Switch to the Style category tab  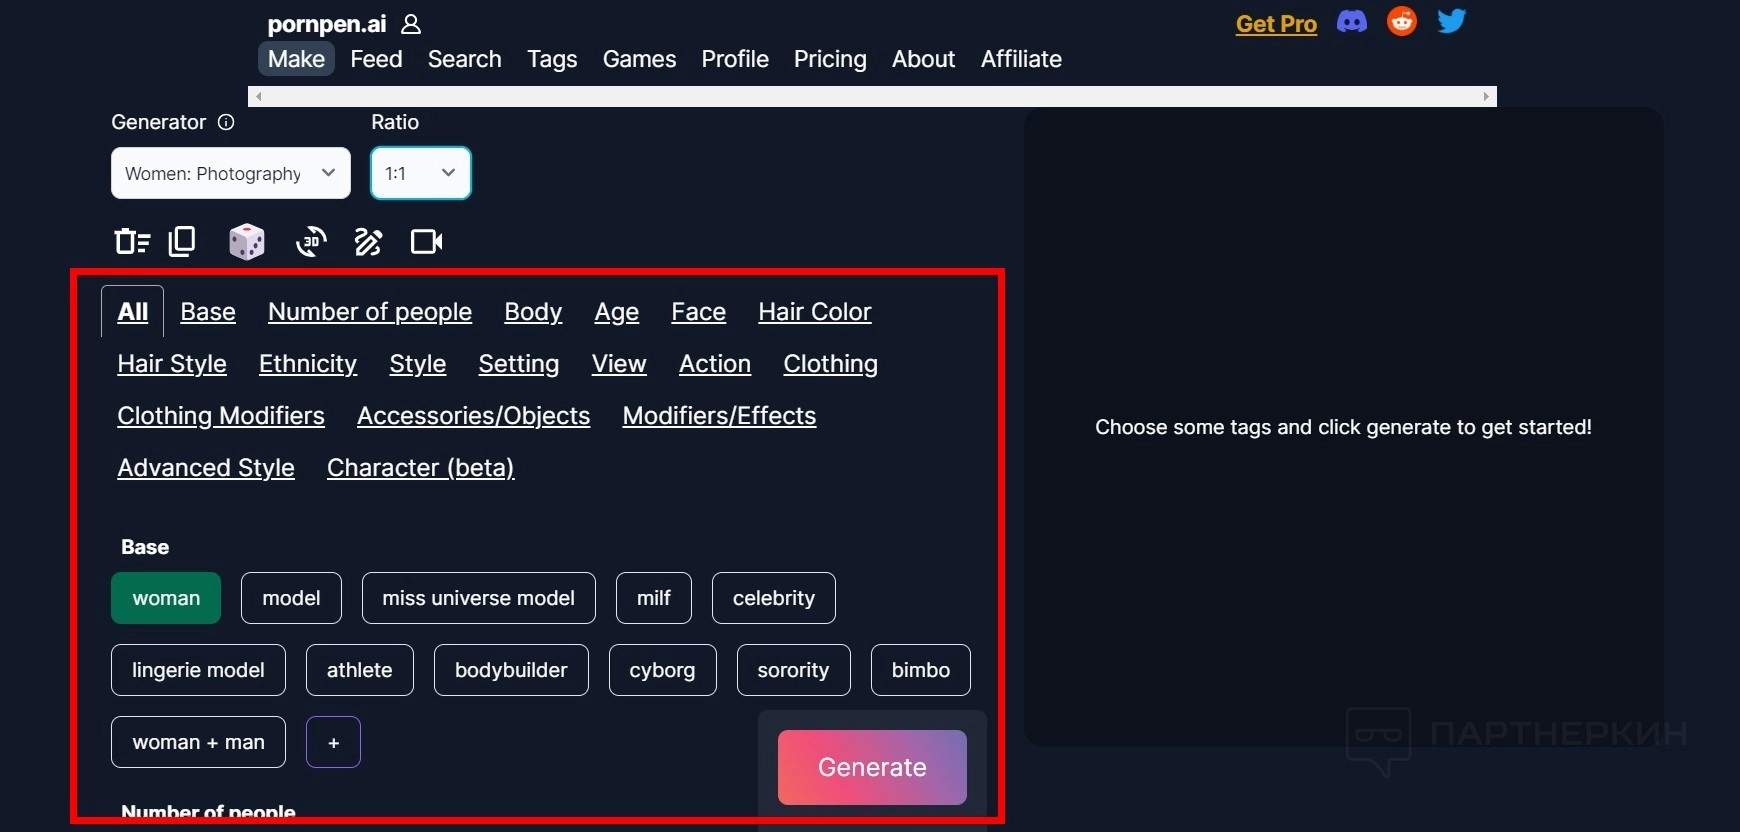click(418, 364)
